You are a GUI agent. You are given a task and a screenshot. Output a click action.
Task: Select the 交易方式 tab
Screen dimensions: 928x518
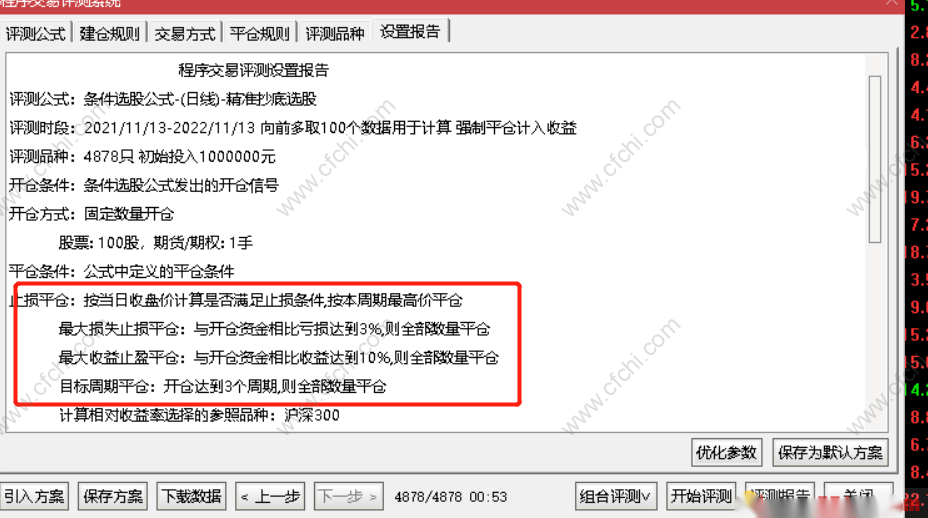(x=184, y=33)
